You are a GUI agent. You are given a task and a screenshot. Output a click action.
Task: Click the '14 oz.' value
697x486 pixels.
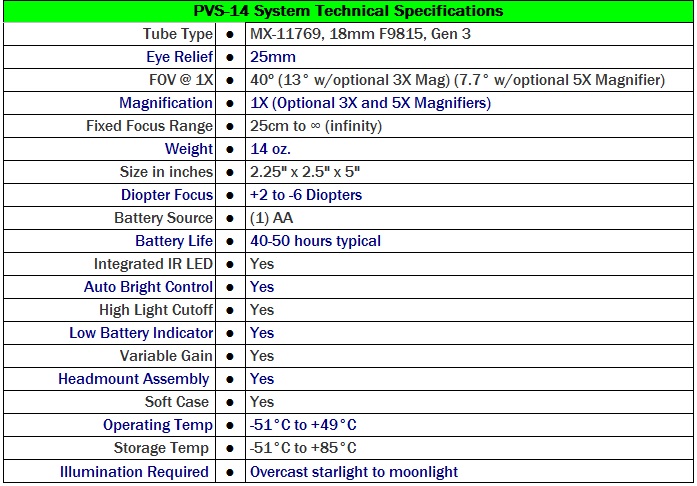270,149
